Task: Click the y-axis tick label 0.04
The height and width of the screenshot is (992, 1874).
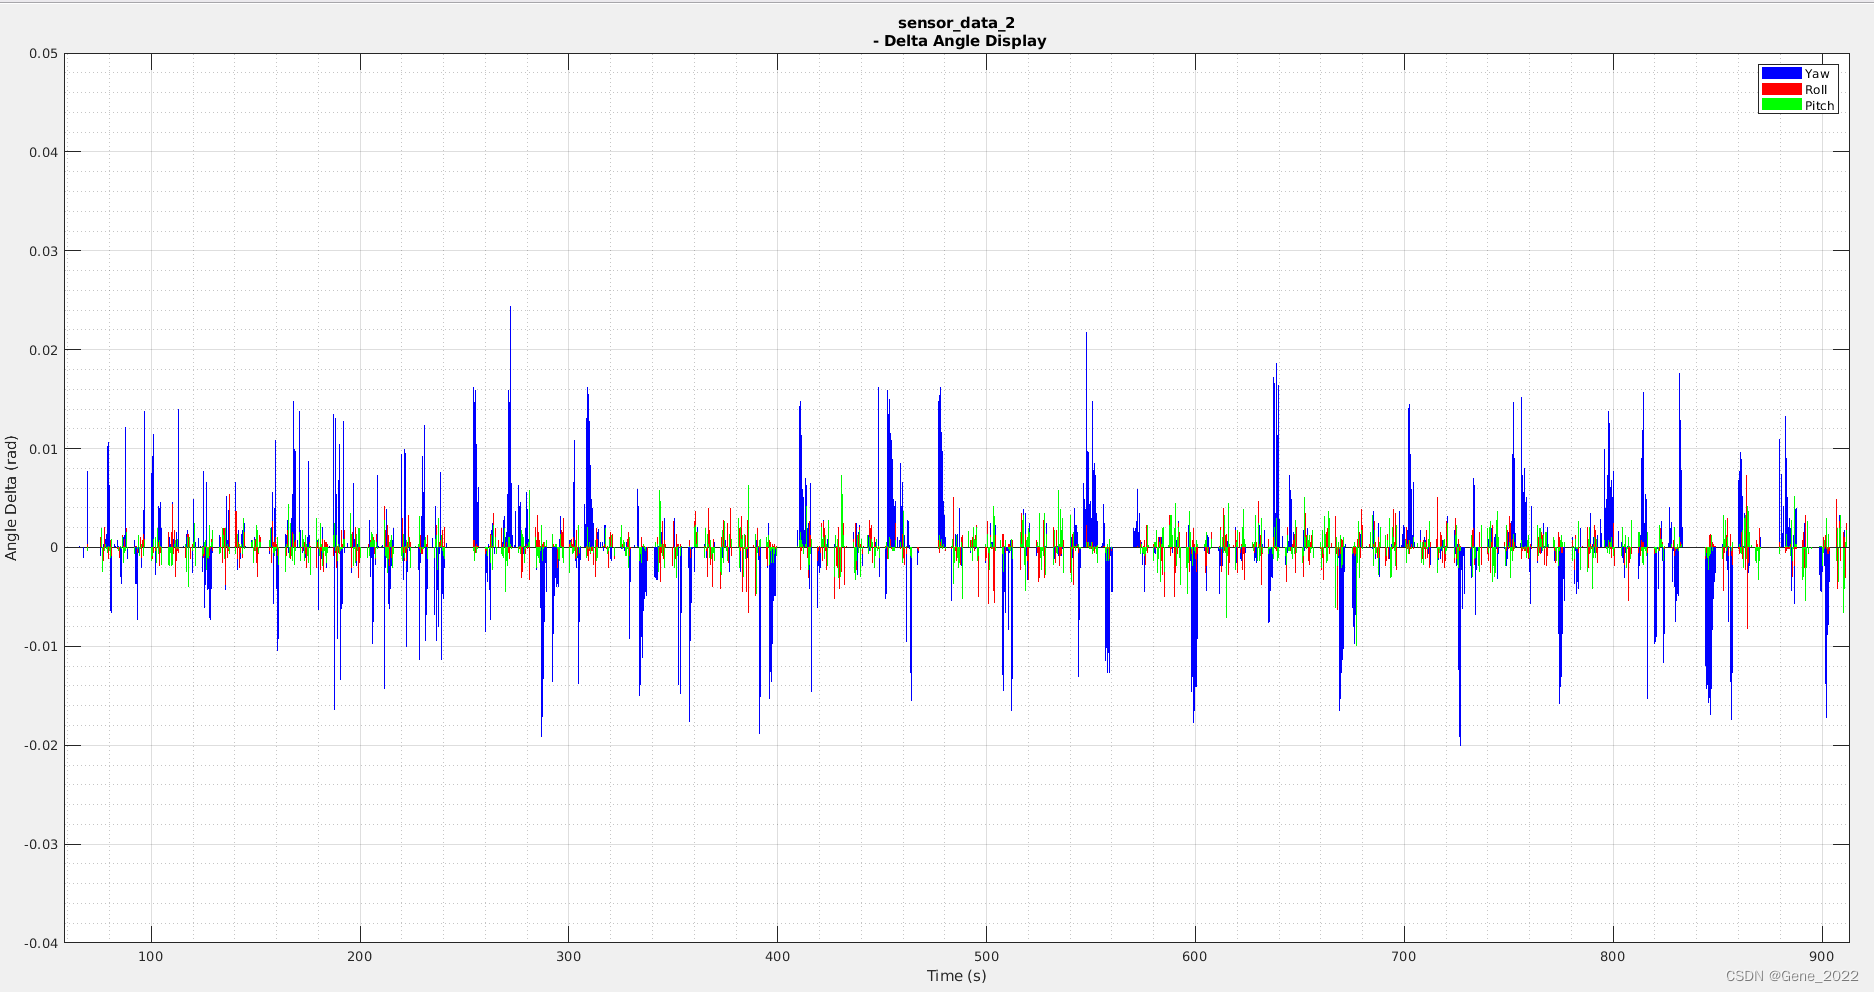Action: 43,152
